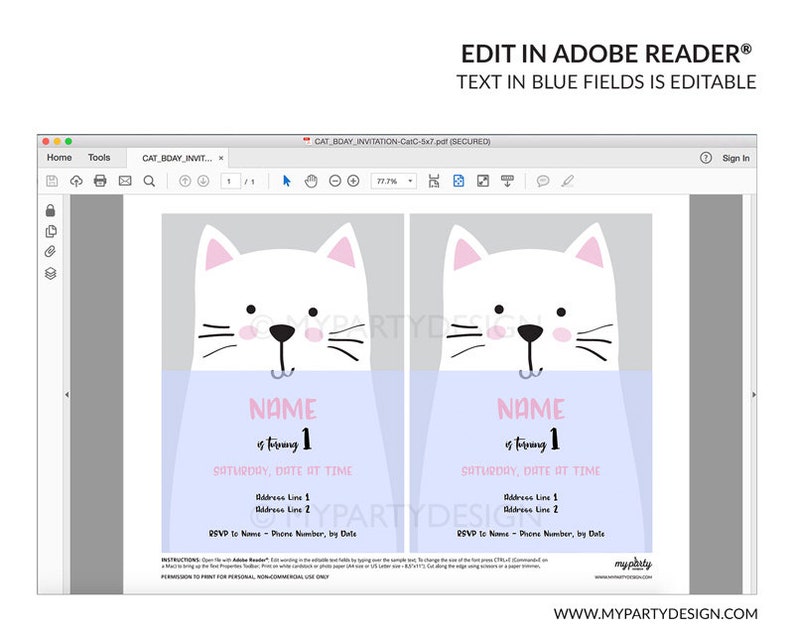Viewport: 794px width, 632px height.
Task: Send file by email envelope icon
Action: click(125, 181)
